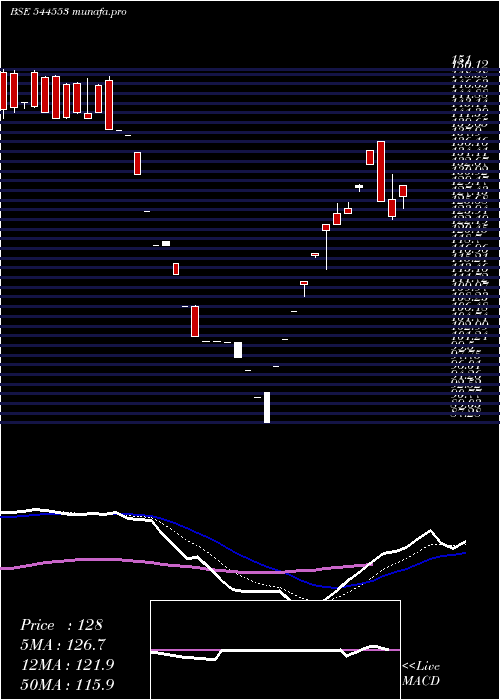
Task: Click the '50MA : 115.9' value
Action: click(67, 684)
